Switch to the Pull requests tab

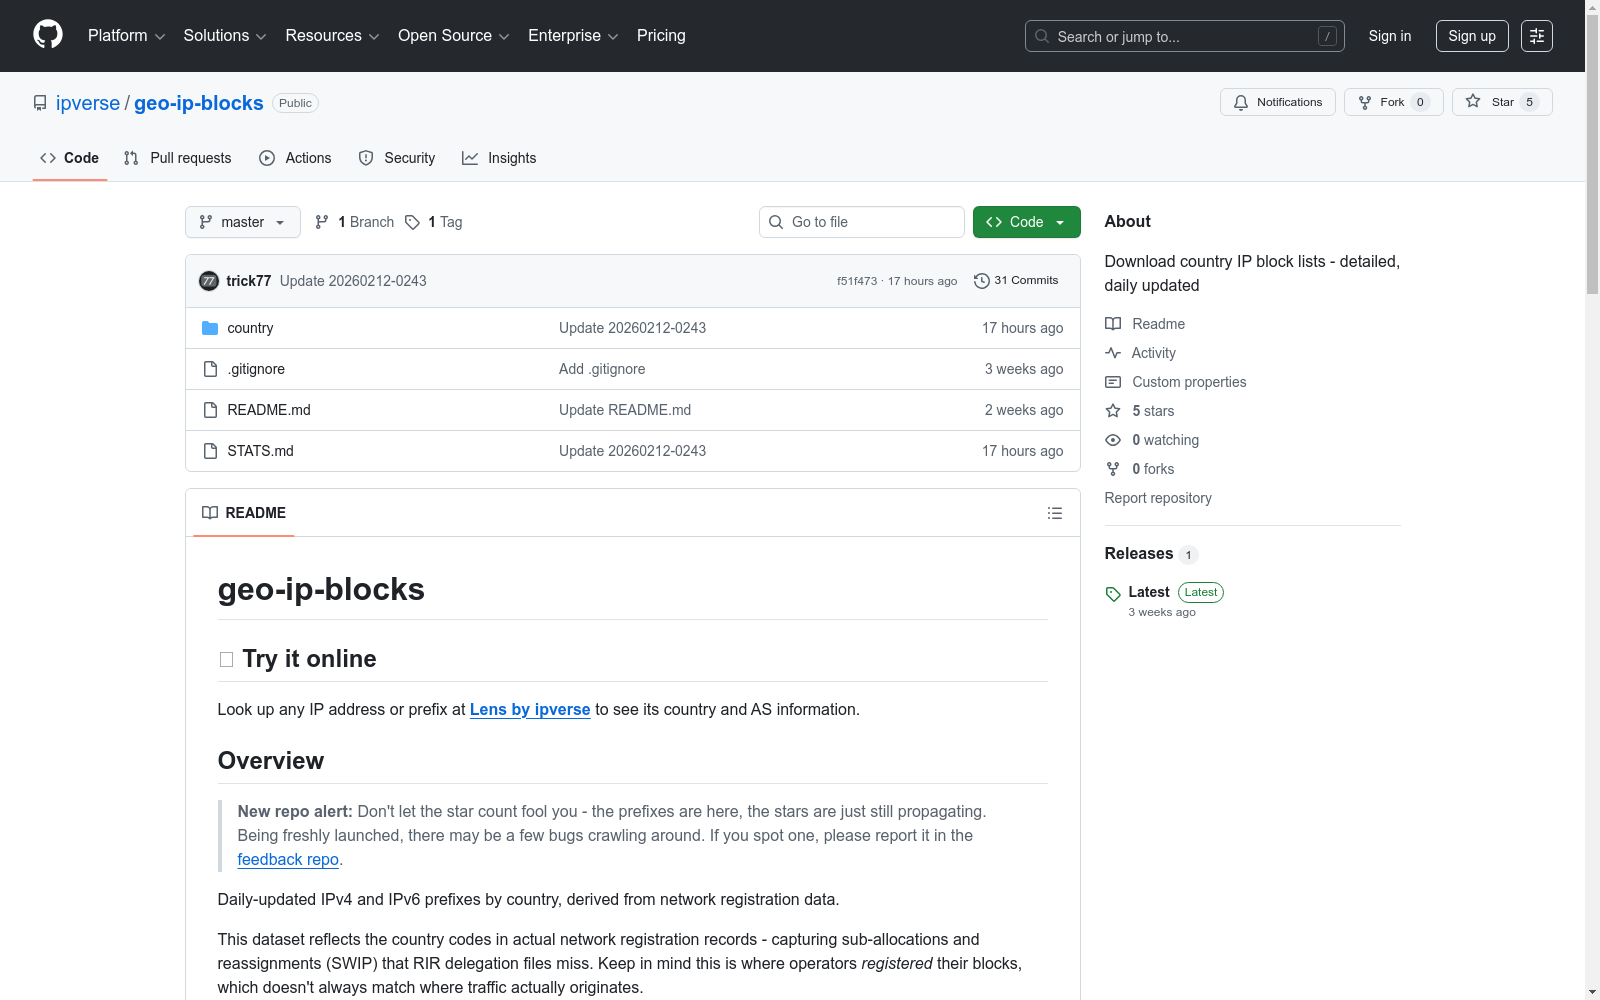coord(178,158)
